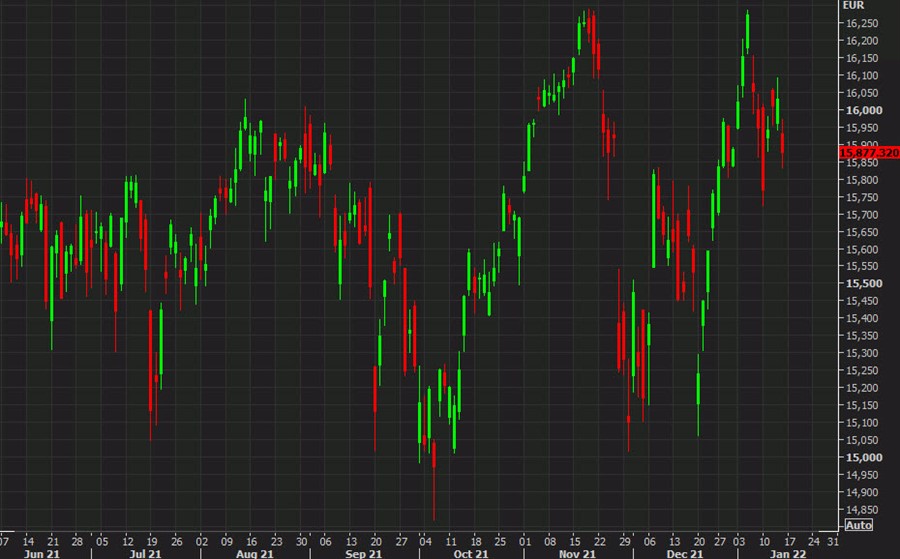The image size is (900, 559).
Task: Click date tick 04 on time axis
Action: [x=425, y=541]
